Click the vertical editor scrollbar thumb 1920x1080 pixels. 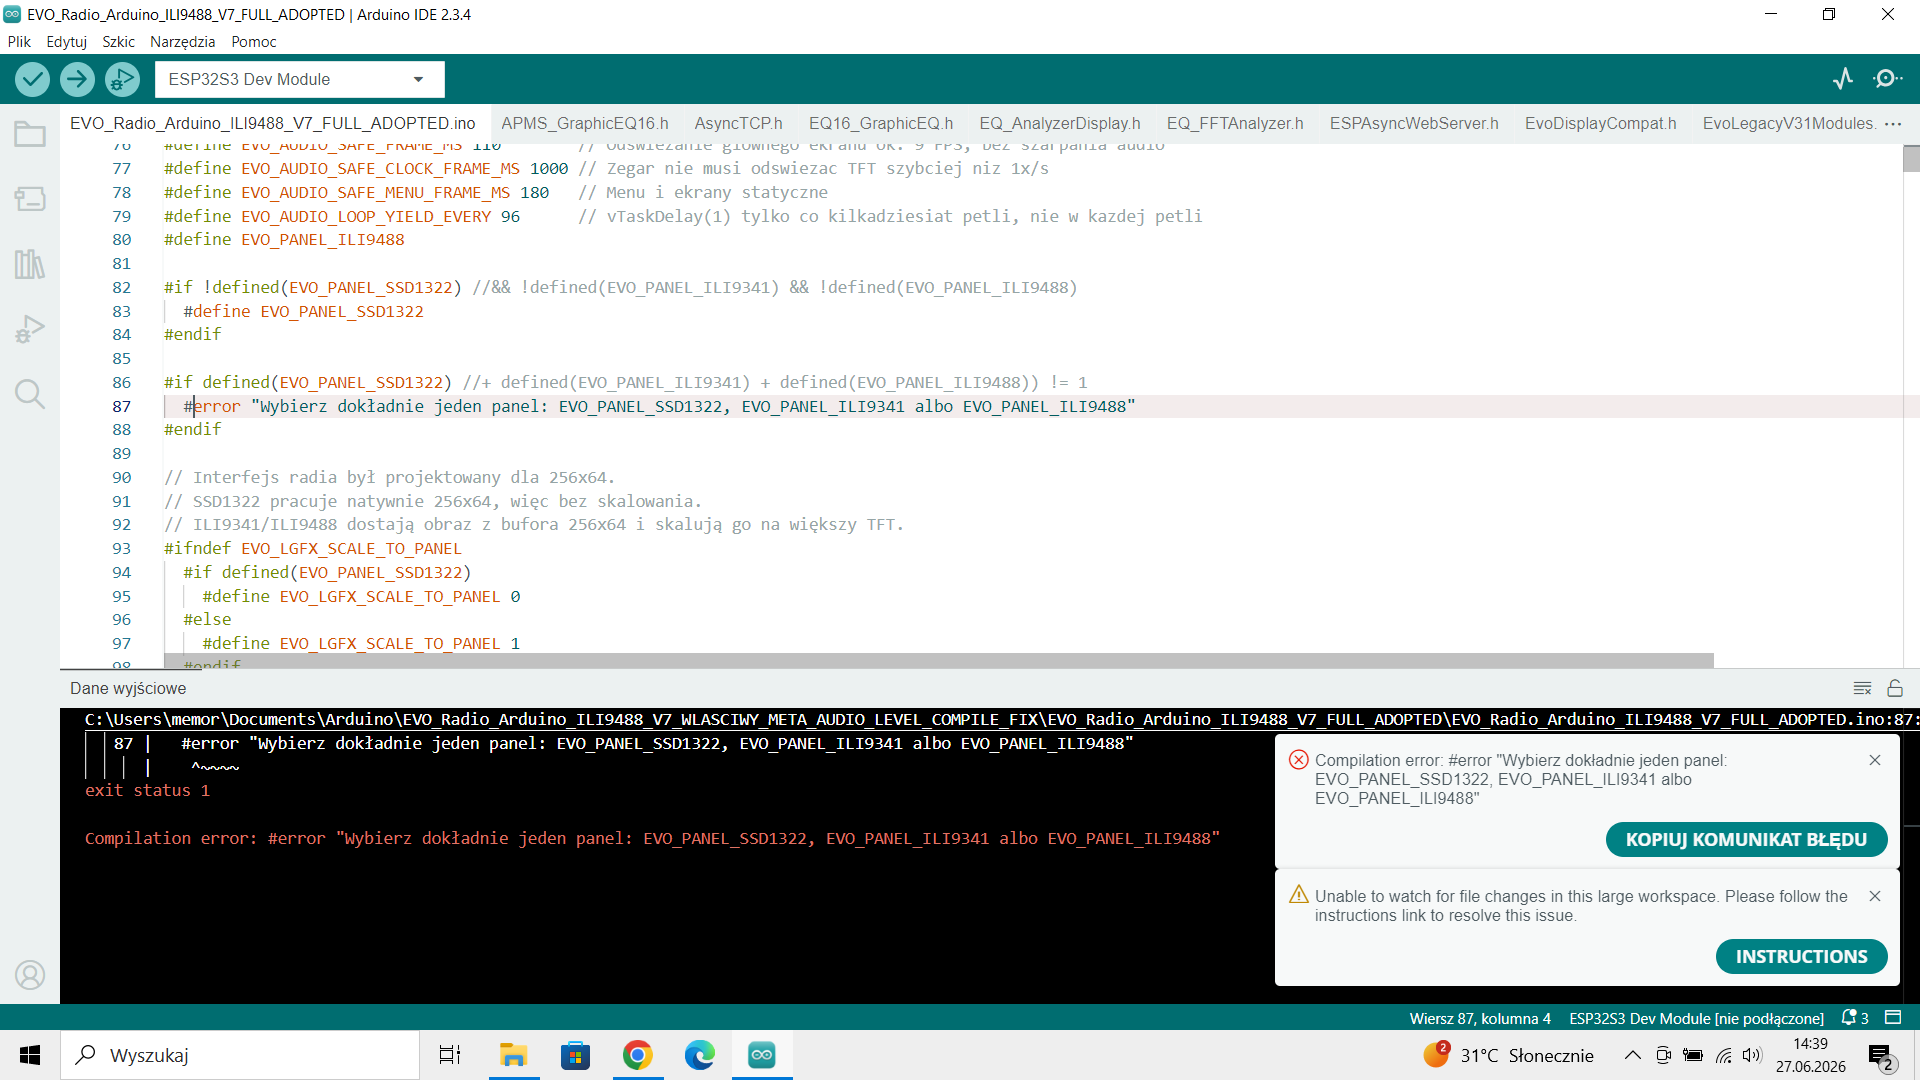[x=1911, y=159]
